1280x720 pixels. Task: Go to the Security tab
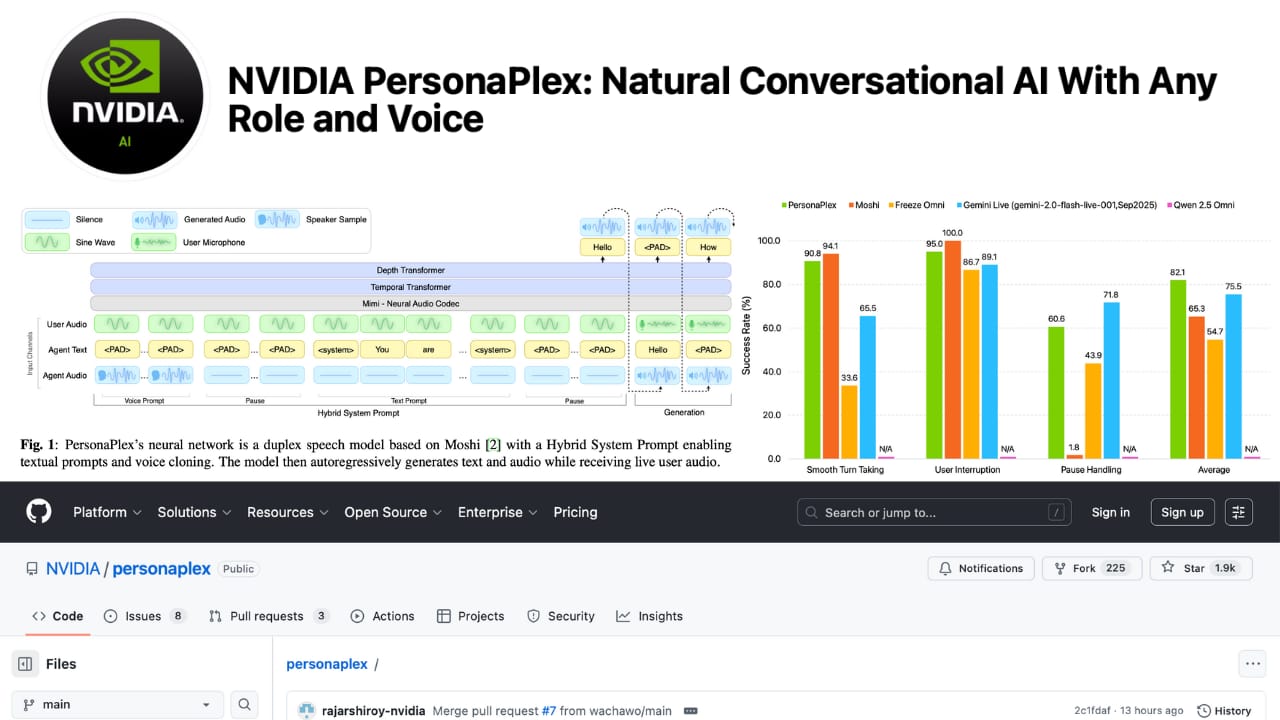(x=561, y=616)
